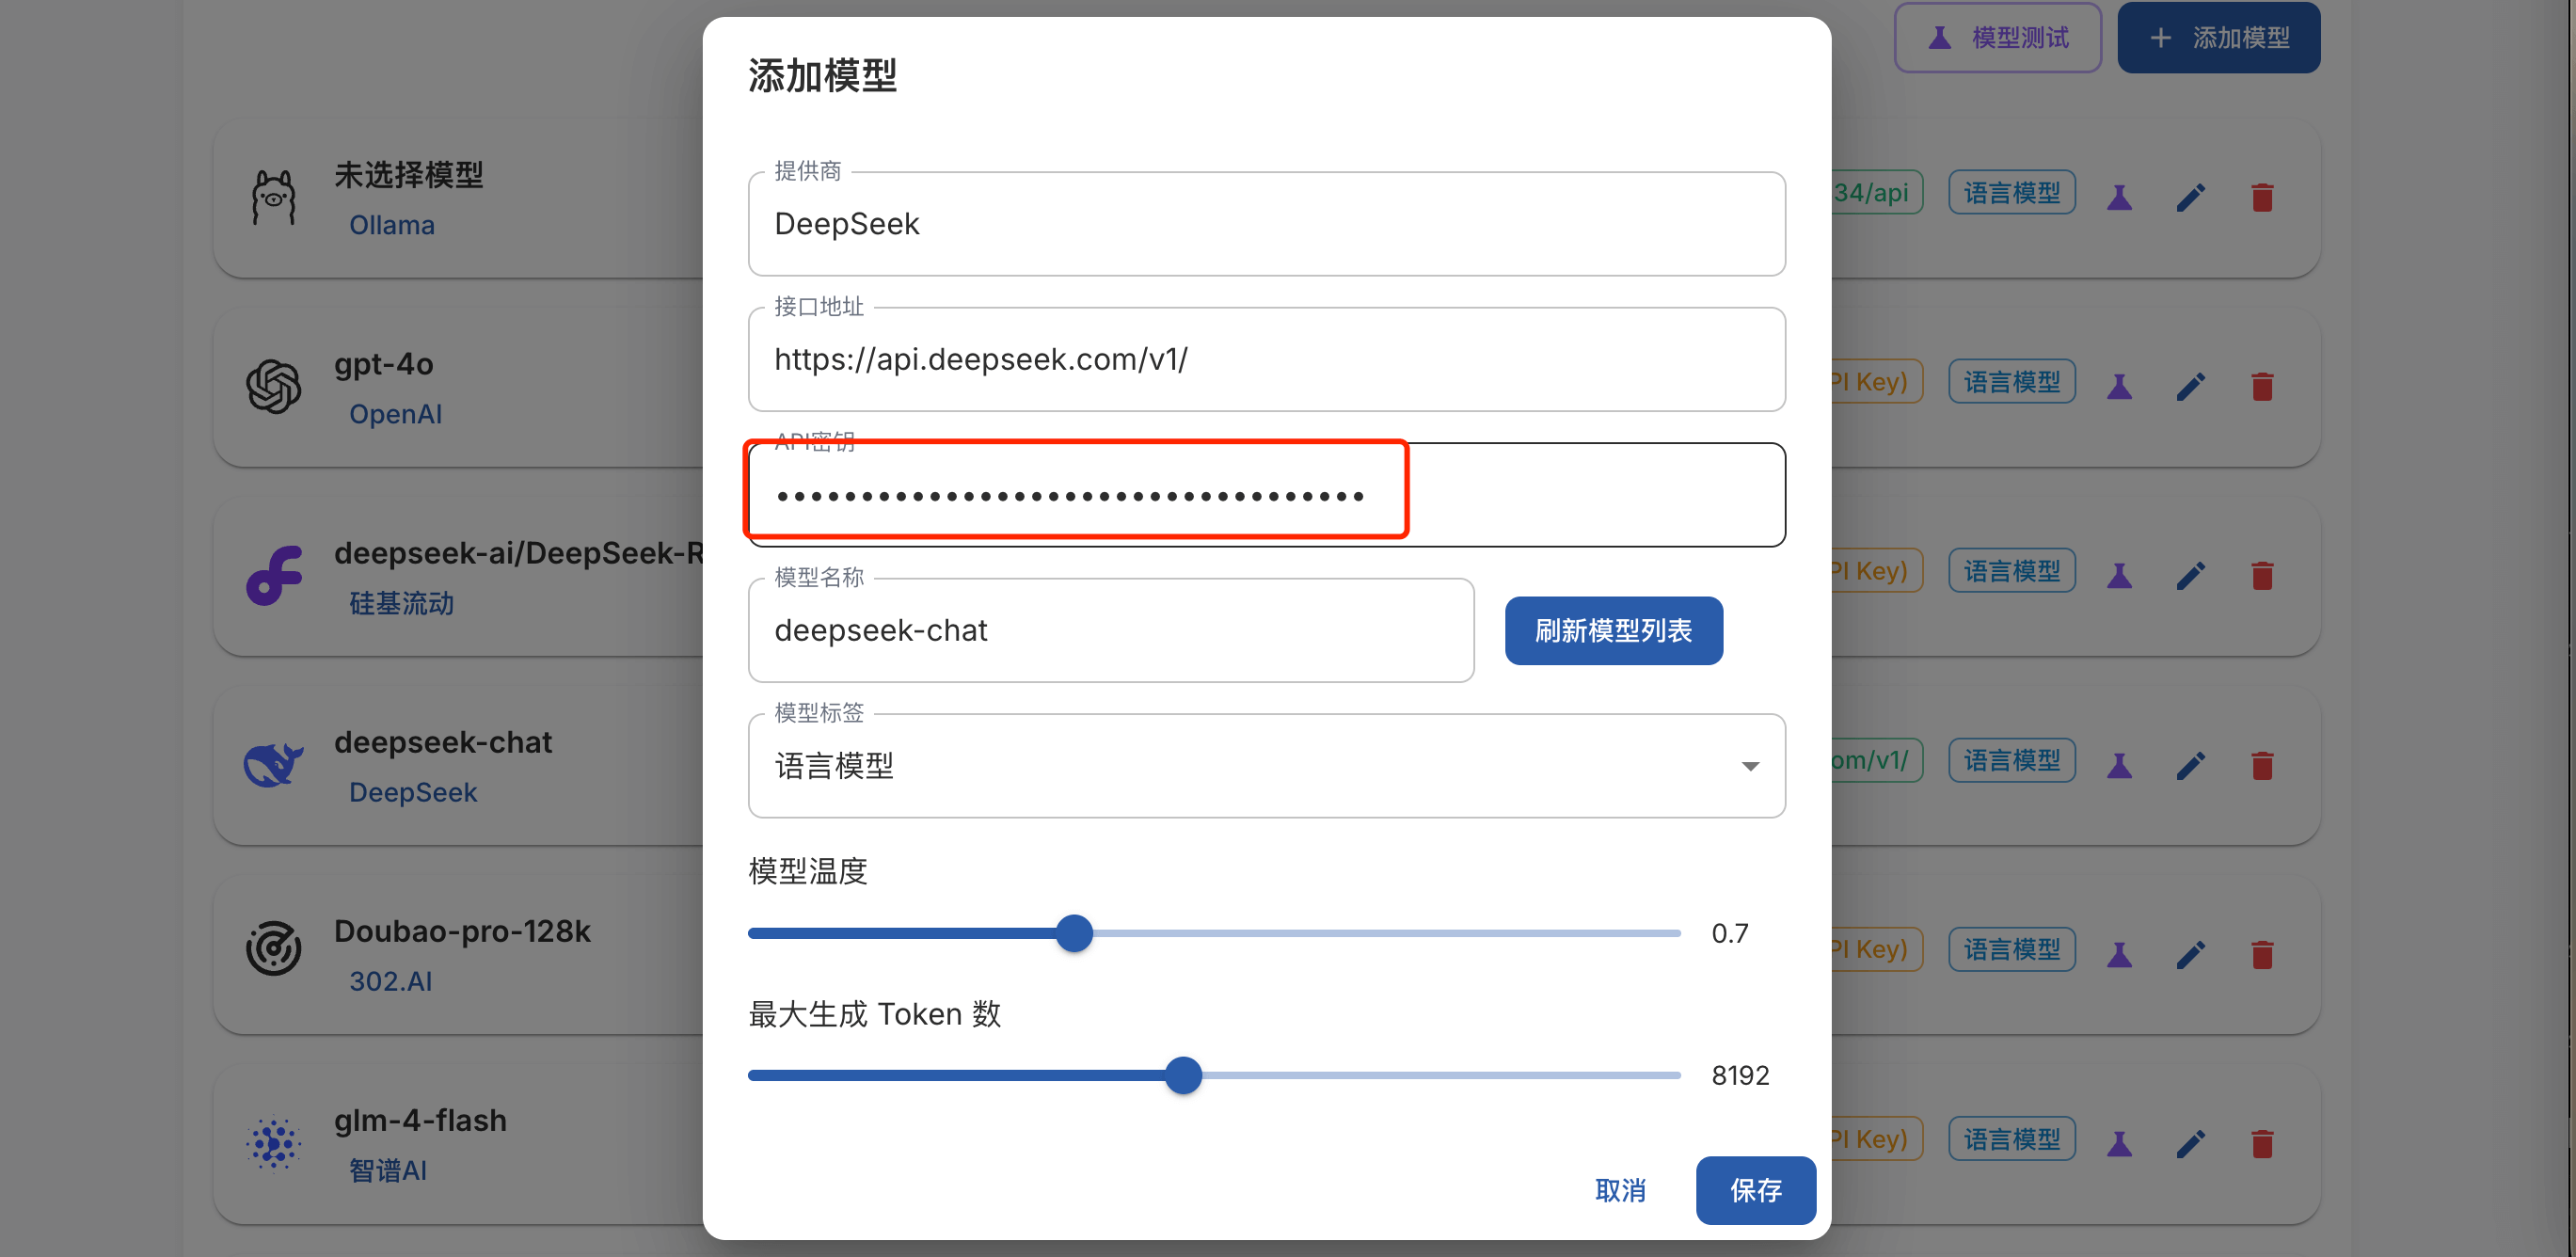The width and height of the screenshot is (2576, 1257).
Task: Click the 最大生成 Token 数 slider handle
Action: 1183,1075
